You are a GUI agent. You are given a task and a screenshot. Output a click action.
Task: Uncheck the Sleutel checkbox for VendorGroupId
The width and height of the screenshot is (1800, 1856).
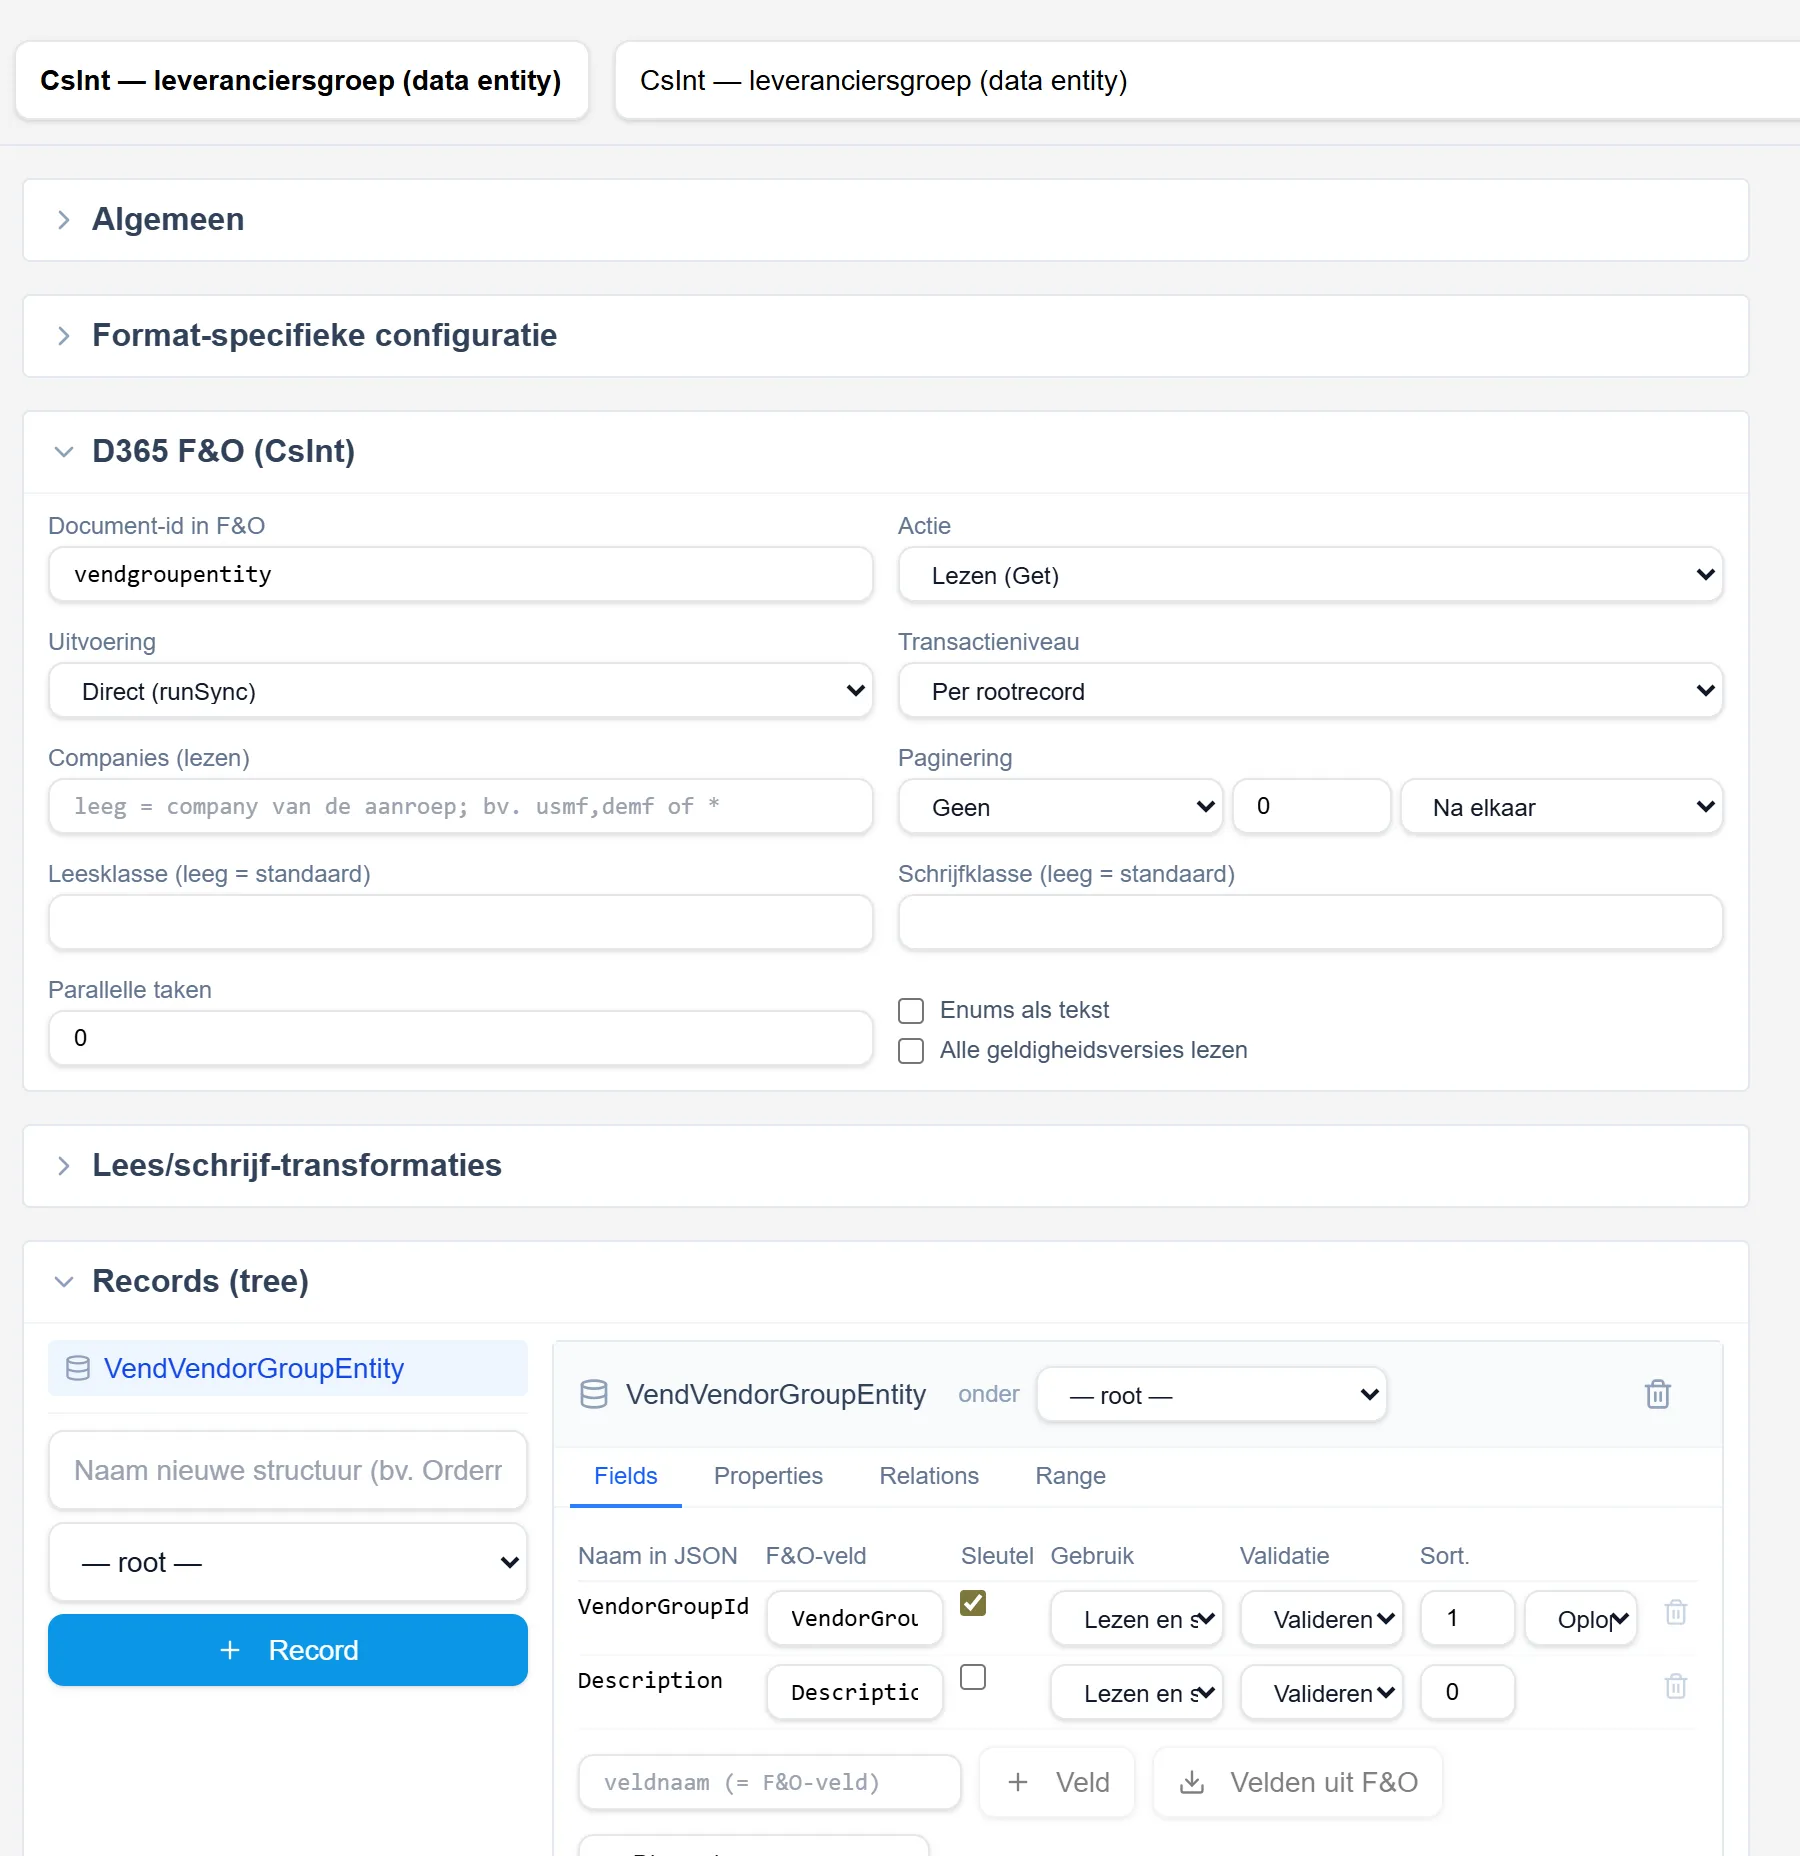973,1603
